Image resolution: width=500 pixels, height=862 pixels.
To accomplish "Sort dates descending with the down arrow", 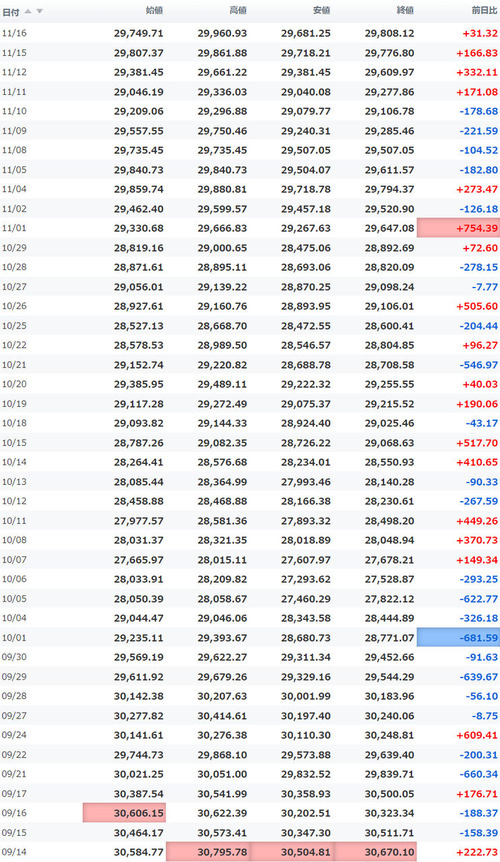I will point(39,12).
